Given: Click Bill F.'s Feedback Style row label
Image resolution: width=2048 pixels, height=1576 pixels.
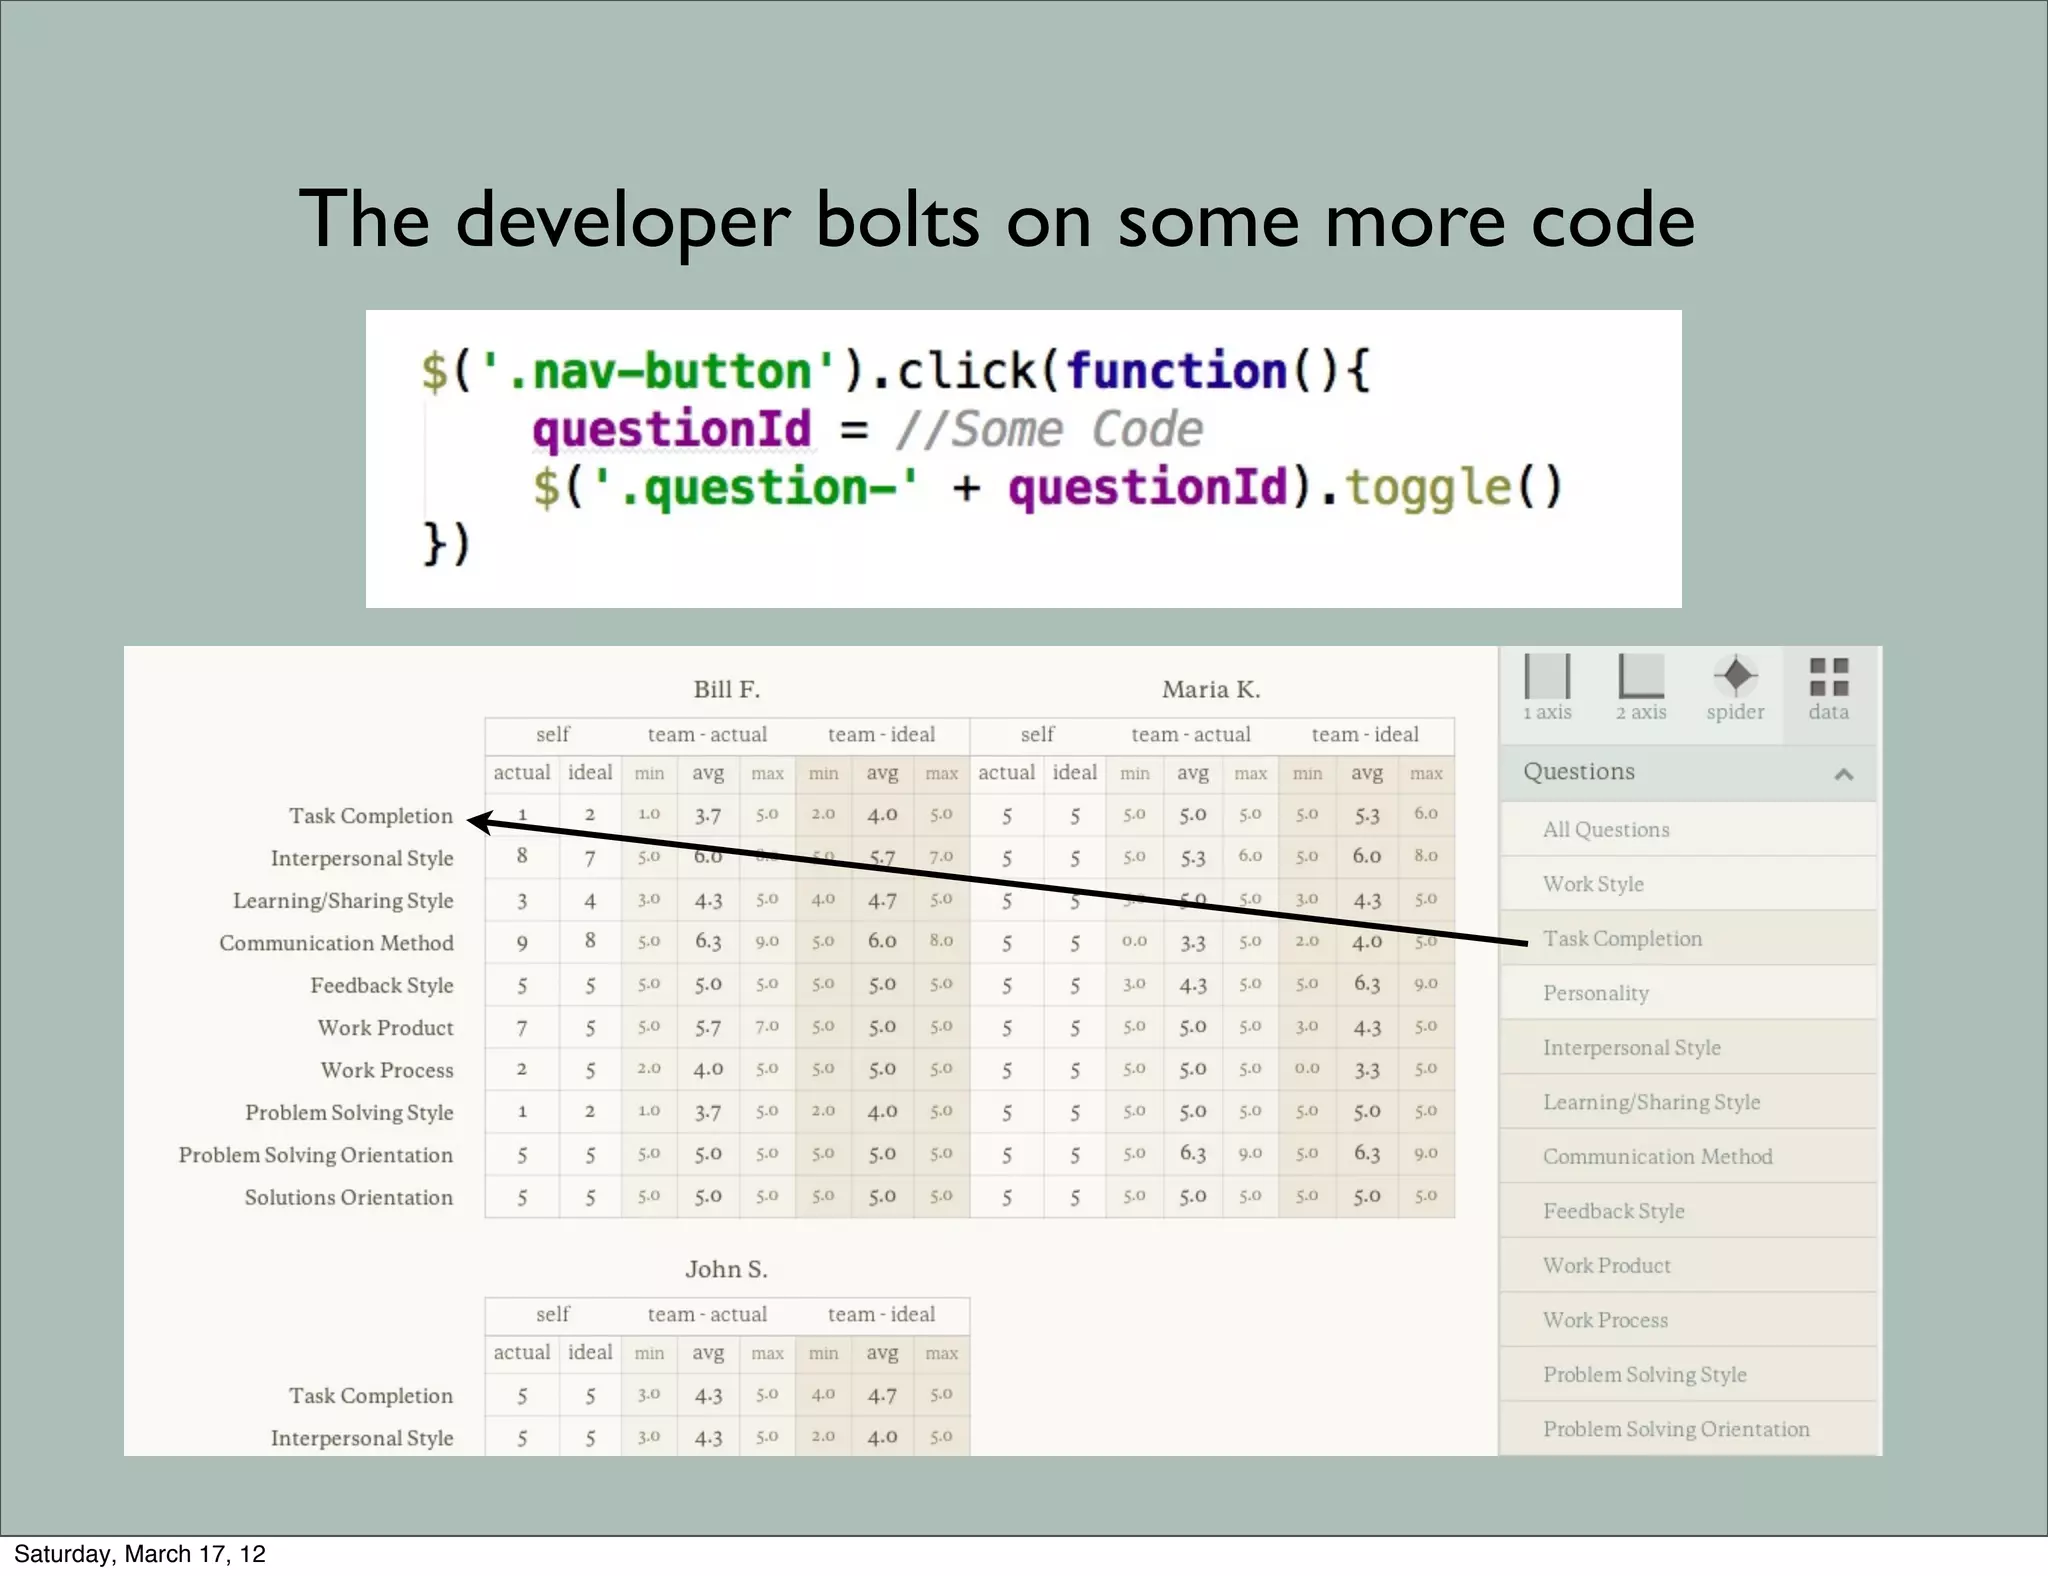Looking at the screenshot, I should [x=382, y=986].
